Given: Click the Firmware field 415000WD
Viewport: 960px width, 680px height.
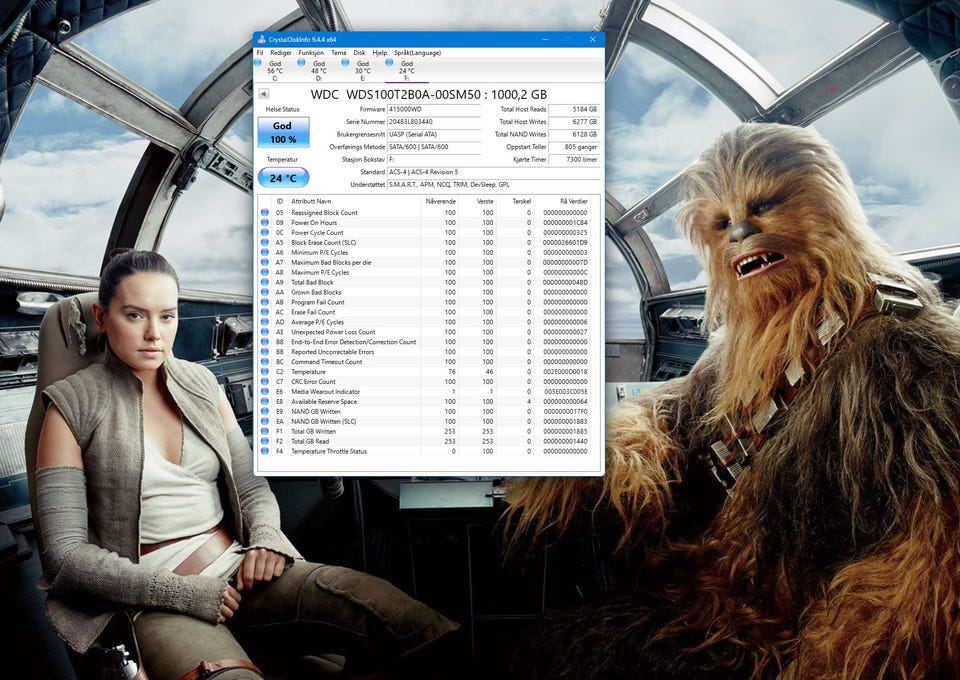Looking at the screenshot, I should point(433,109).
